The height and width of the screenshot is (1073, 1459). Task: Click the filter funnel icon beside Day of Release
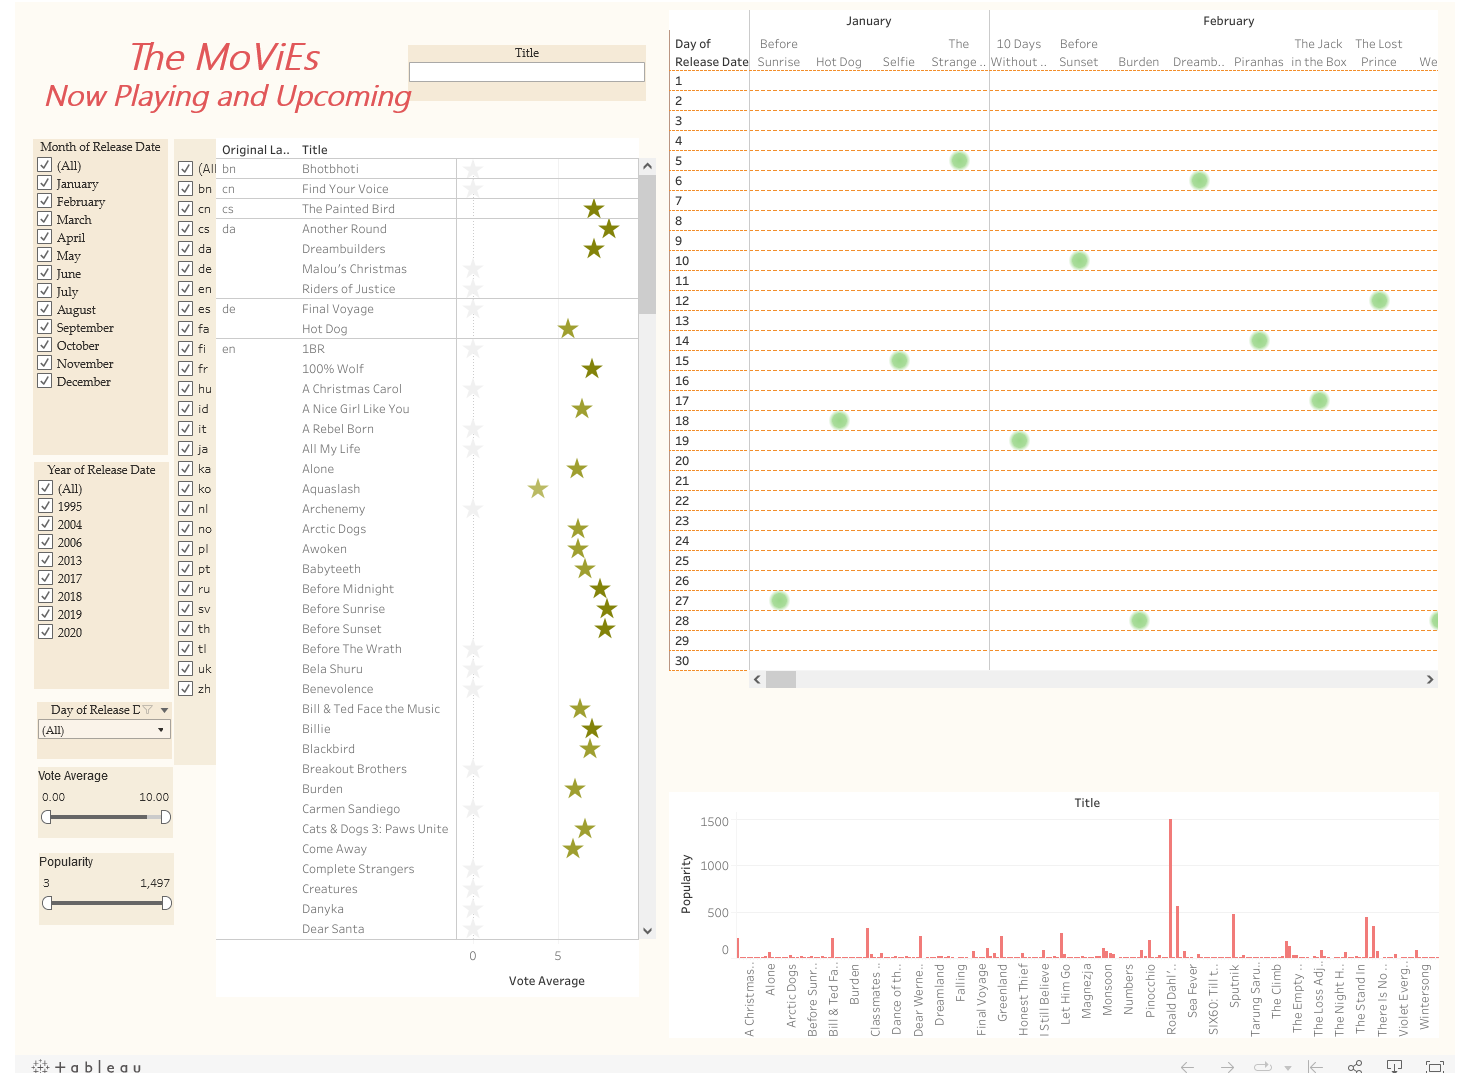[x=148, y=710]
